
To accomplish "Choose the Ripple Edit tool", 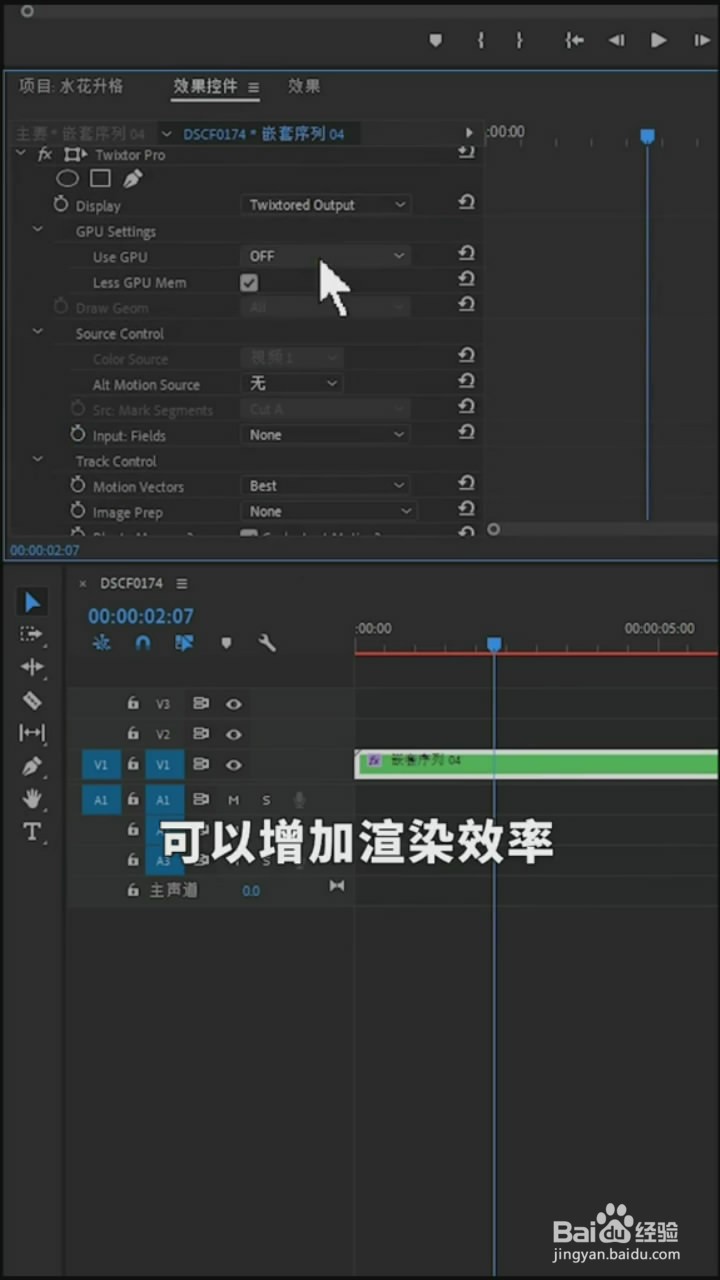I will [32, 667].
